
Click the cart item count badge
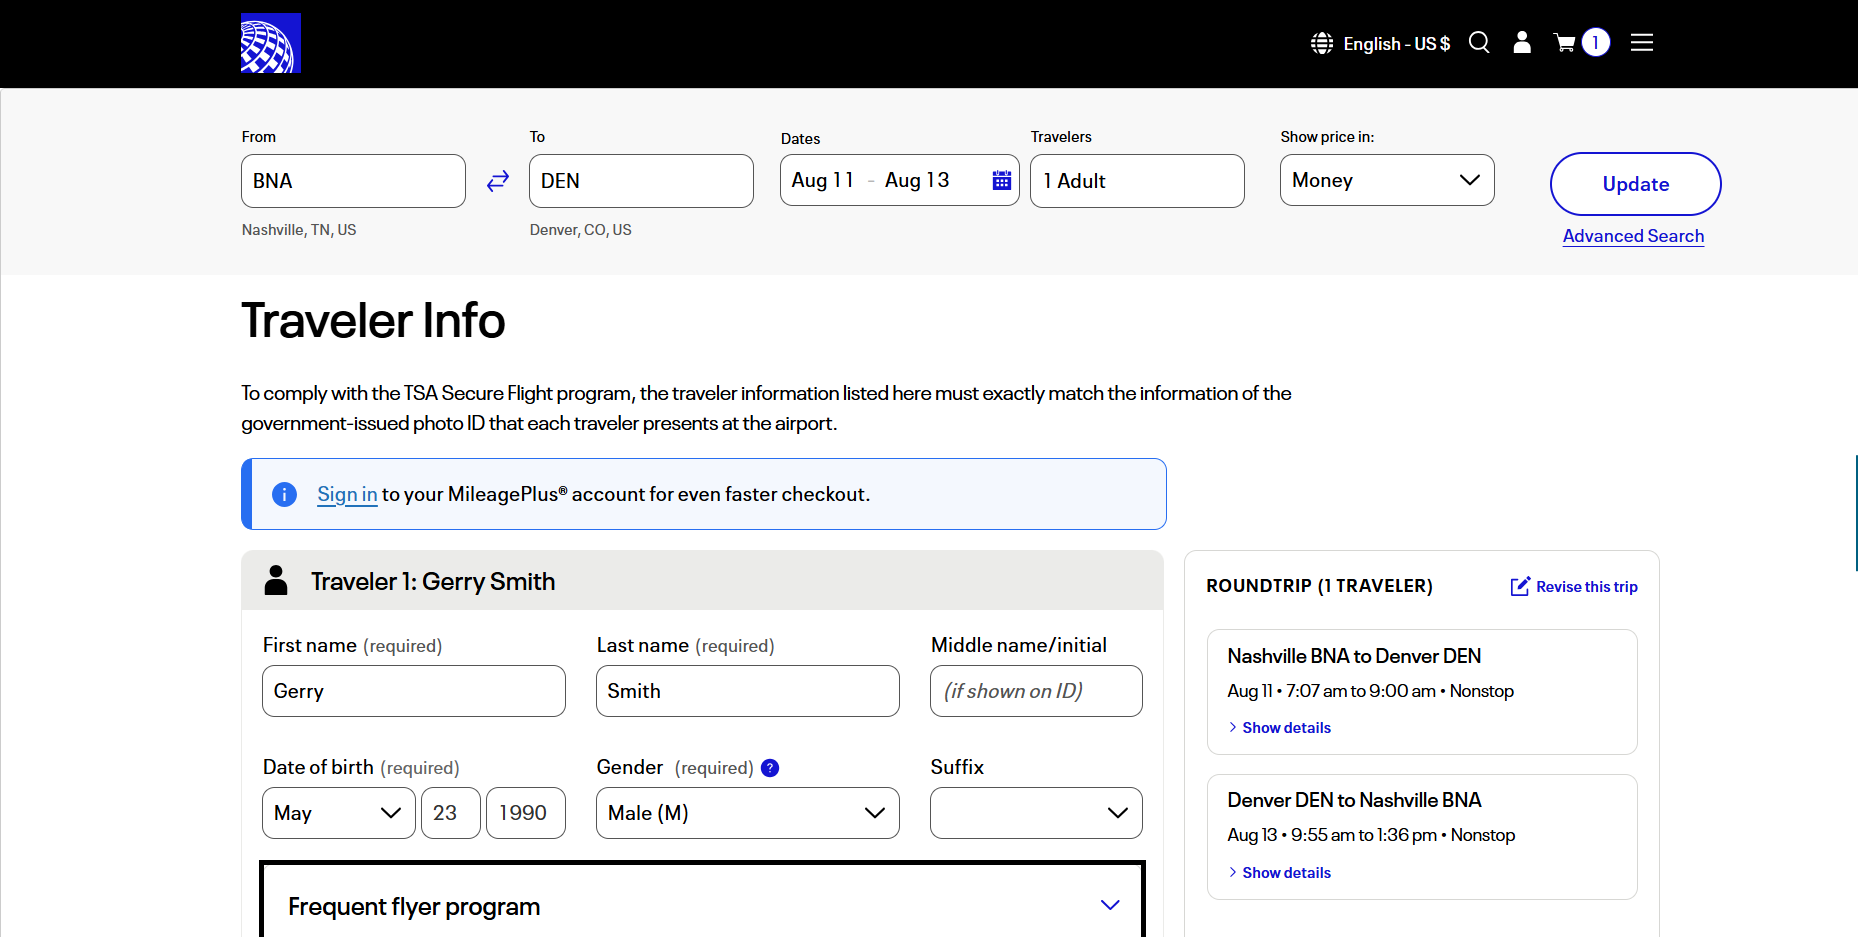tap(1596, 42)
